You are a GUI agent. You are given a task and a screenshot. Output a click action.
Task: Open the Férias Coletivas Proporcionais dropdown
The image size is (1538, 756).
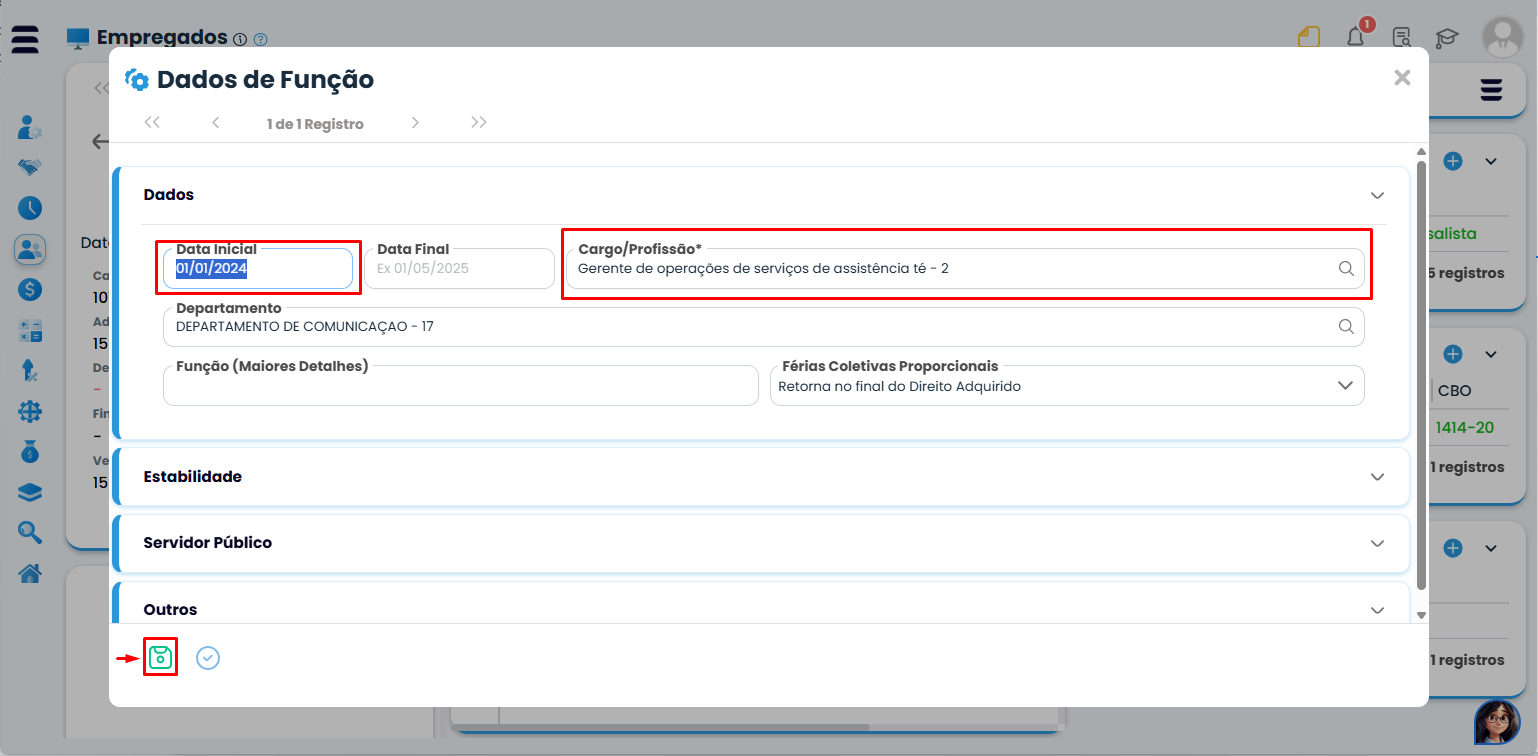pos(1067,385)
